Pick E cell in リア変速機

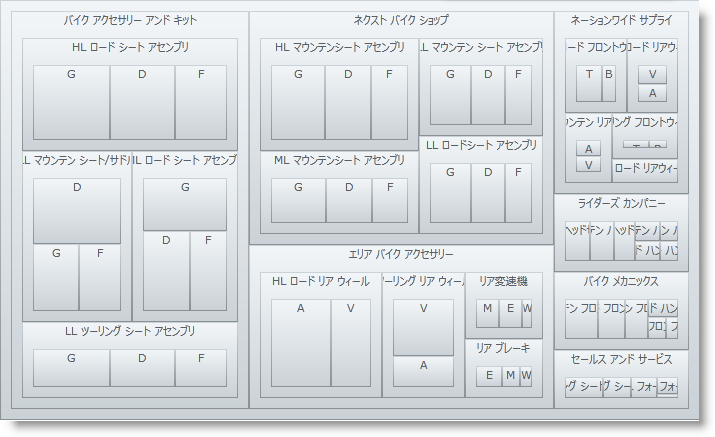coord(510,313)
